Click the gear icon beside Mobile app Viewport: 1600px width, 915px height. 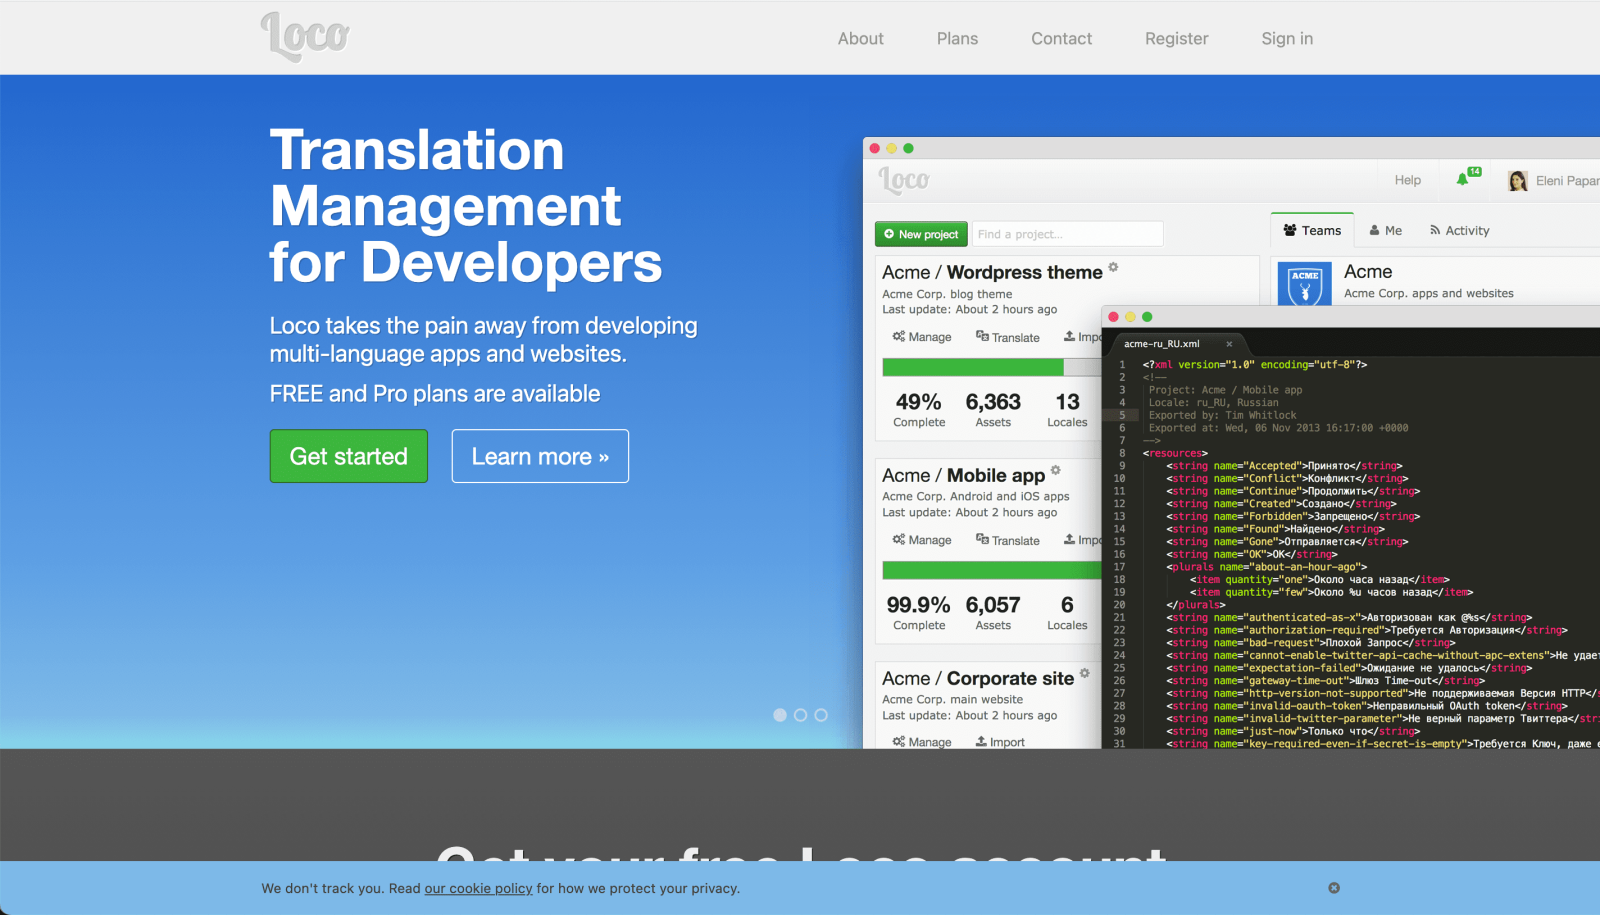pos(1056,470)
